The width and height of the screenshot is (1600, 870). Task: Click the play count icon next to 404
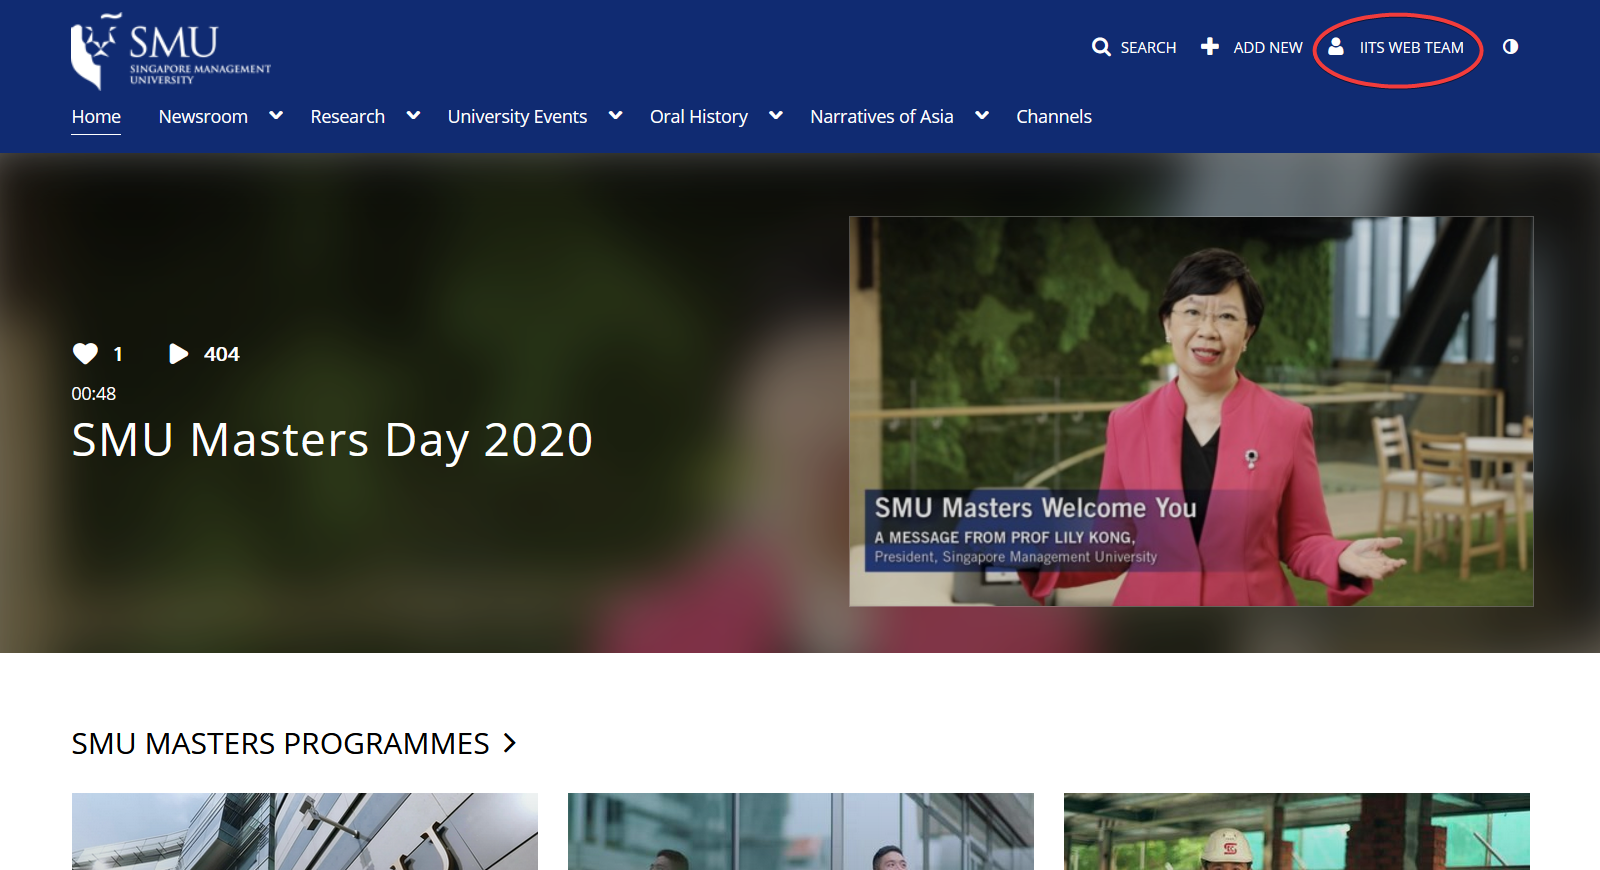click(178, 354)
